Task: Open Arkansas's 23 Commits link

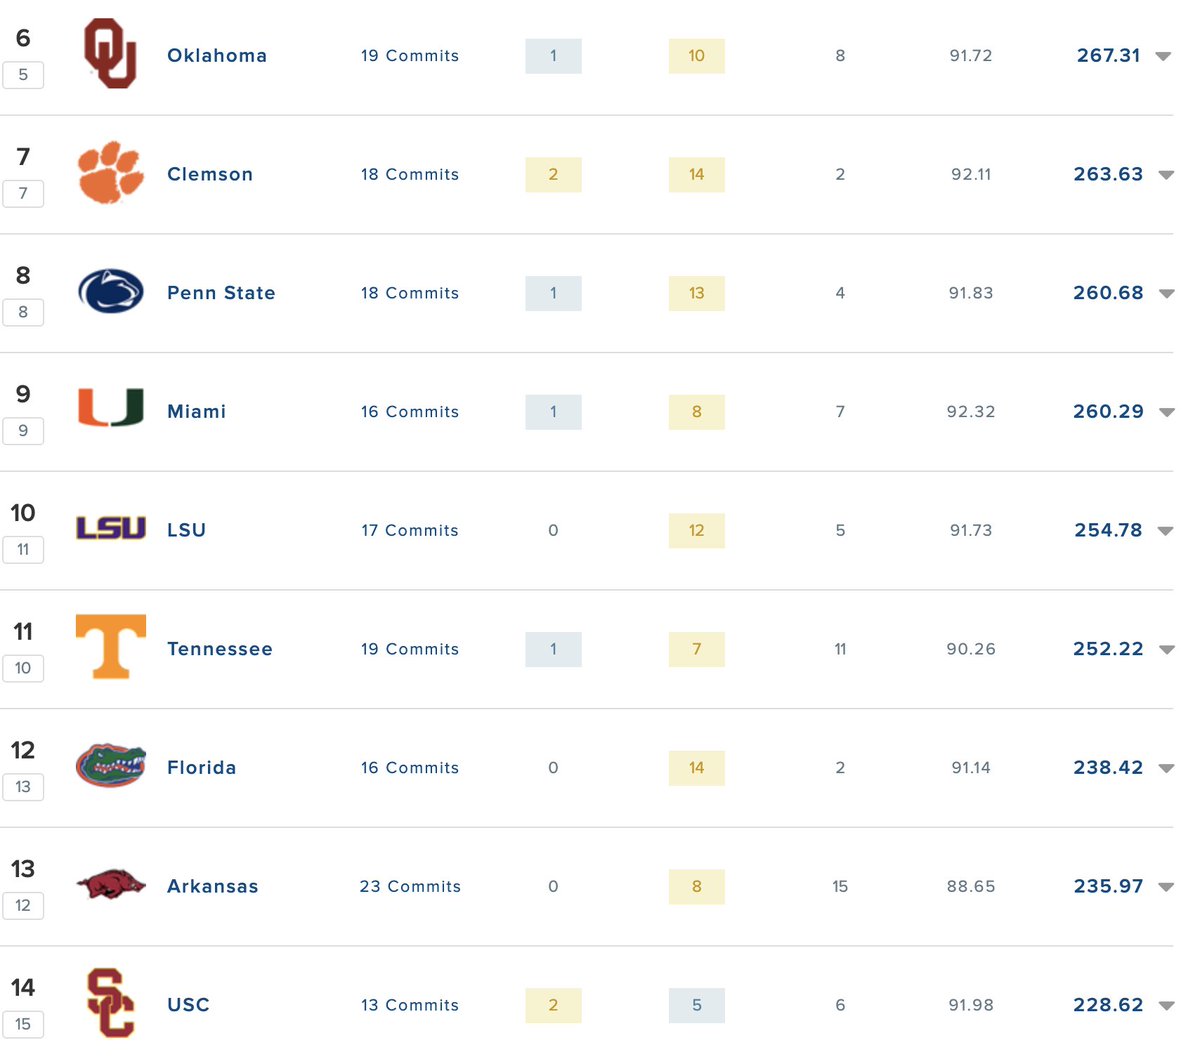Action: (x=410, y=887)
